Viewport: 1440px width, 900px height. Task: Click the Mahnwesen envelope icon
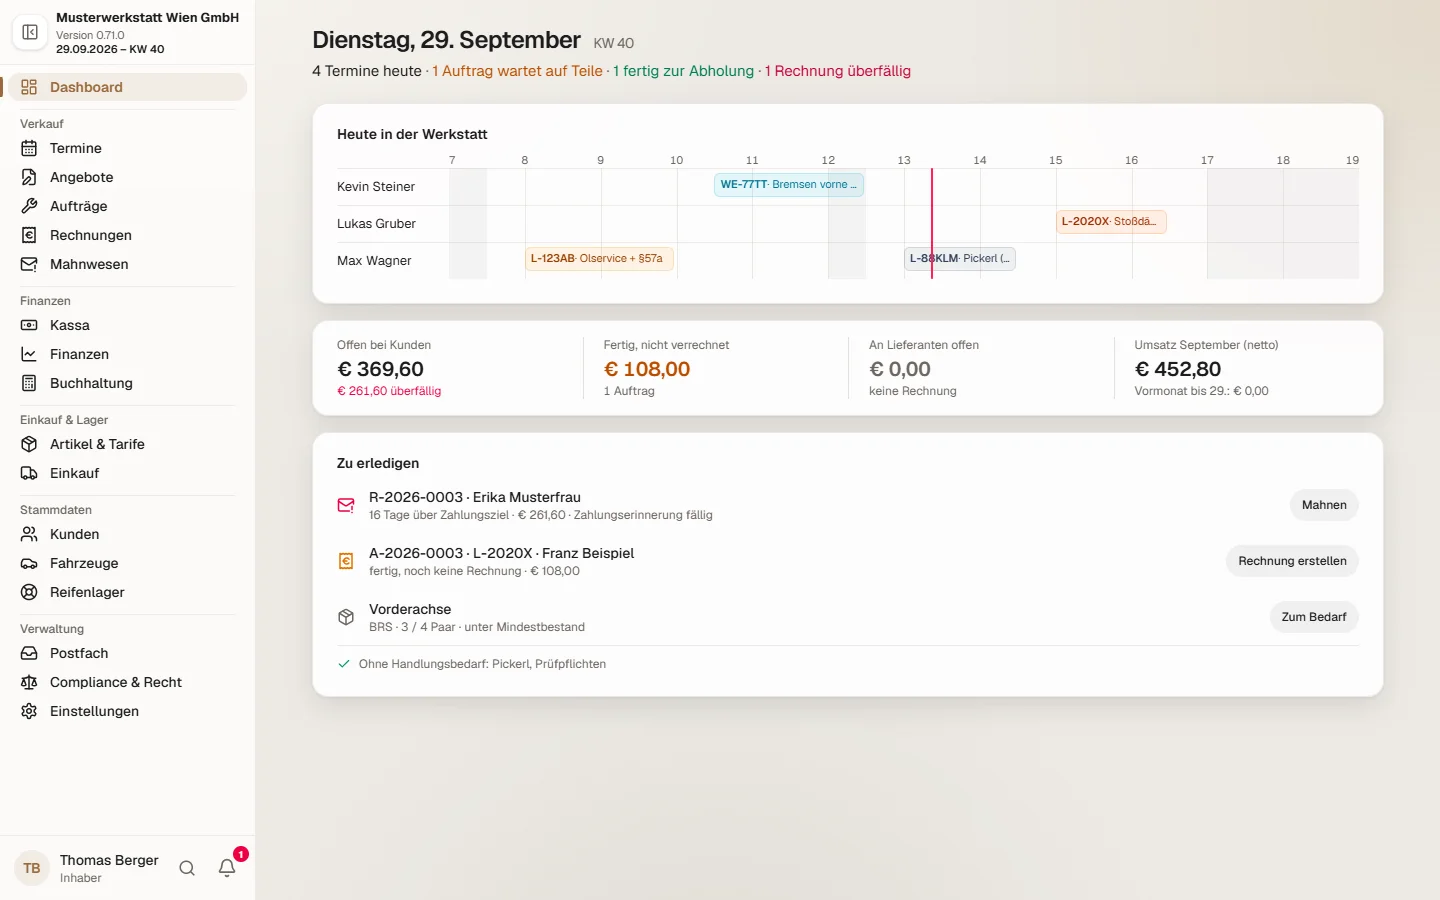(29, 264)
